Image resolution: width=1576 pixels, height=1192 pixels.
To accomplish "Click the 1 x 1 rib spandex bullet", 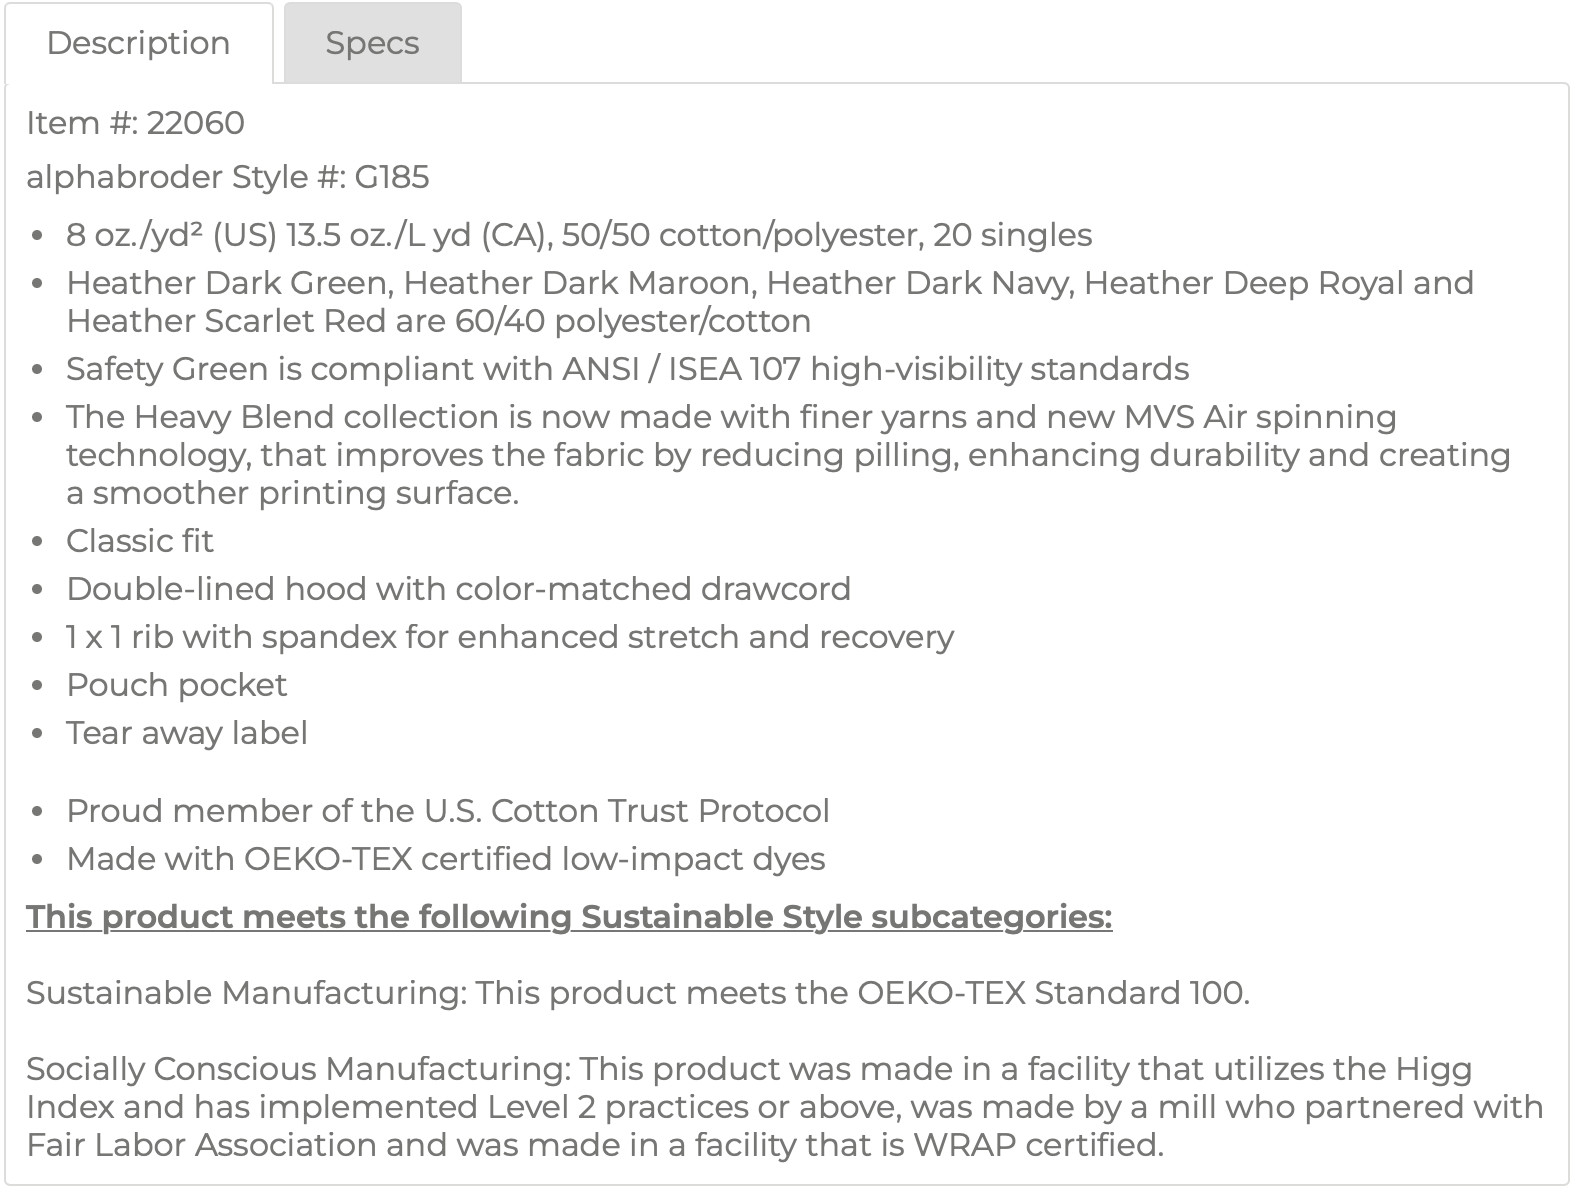I will 509,637.
